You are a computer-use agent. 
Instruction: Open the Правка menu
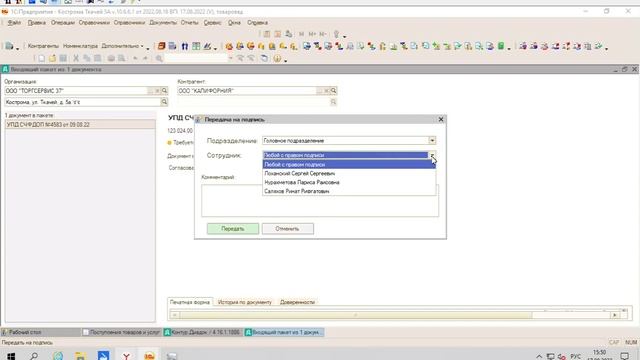pyautogui.click(x=36, y=22)
